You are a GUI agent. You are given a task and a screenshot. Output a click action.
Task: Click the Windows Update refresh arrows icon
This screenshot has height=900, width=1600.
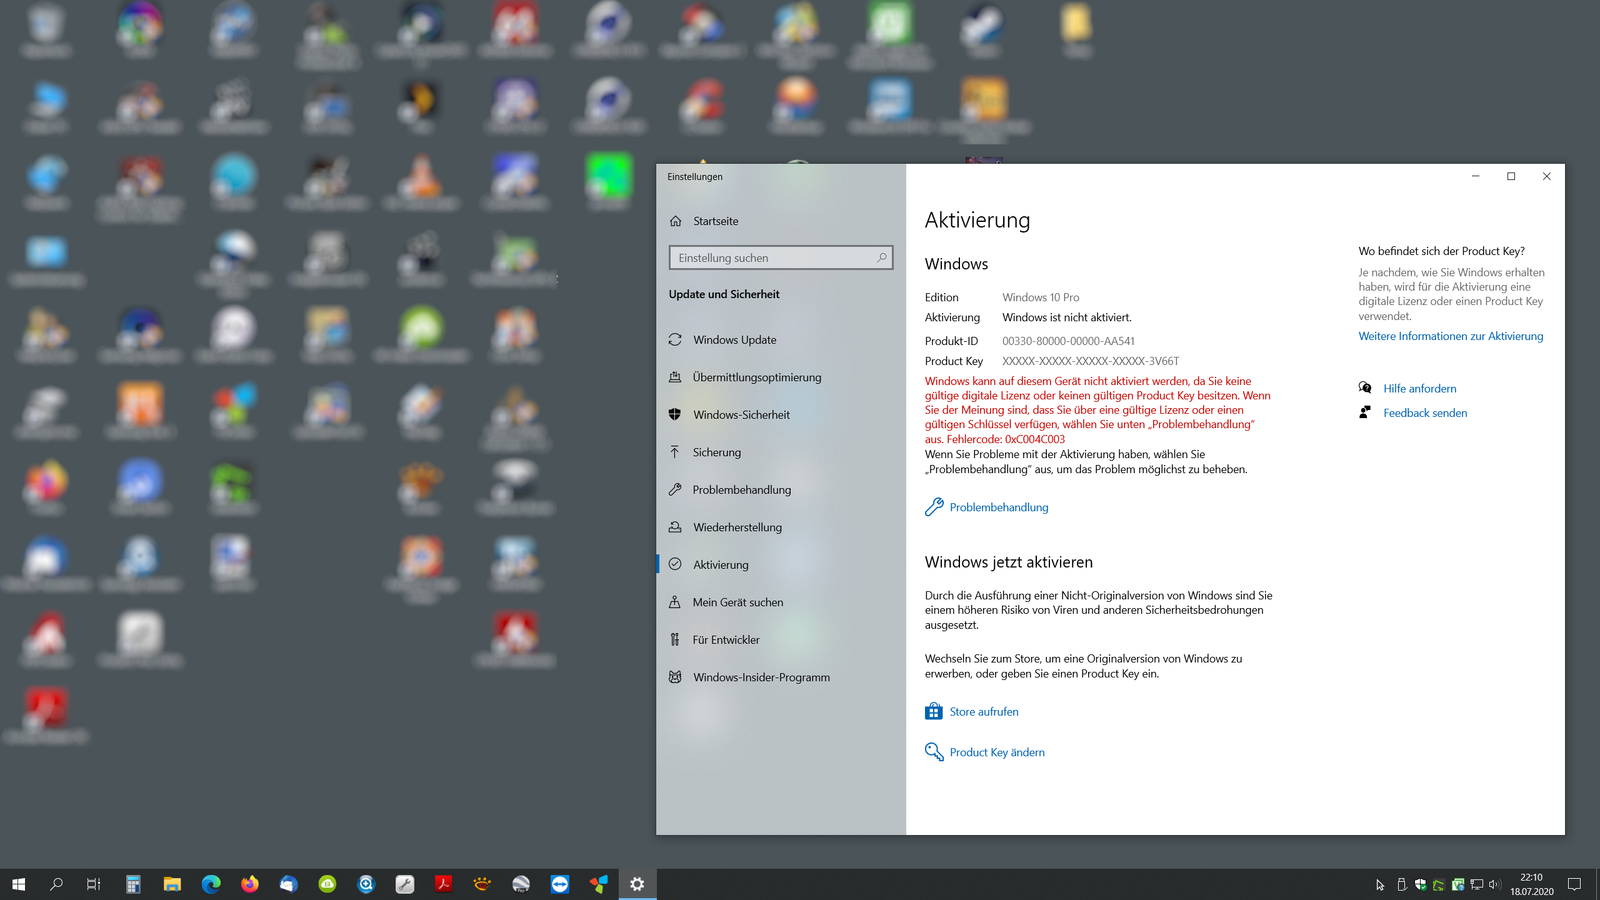[675, 340]
